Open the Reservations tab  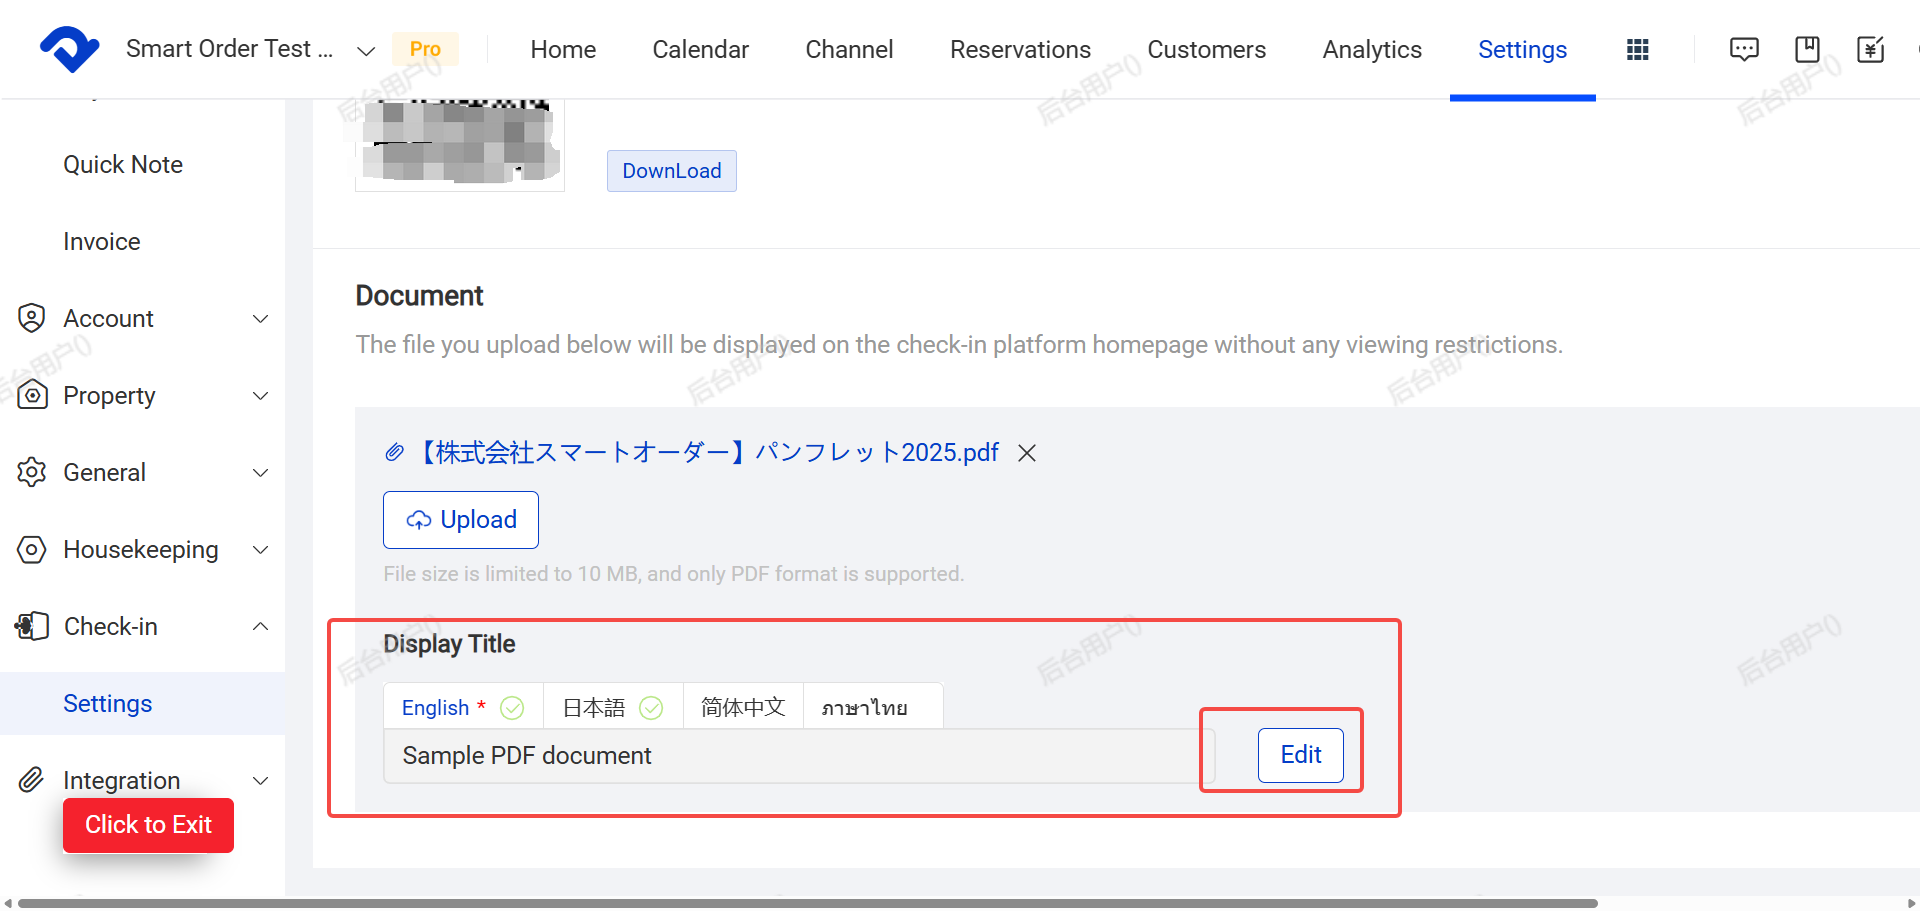pos(1020,49)
